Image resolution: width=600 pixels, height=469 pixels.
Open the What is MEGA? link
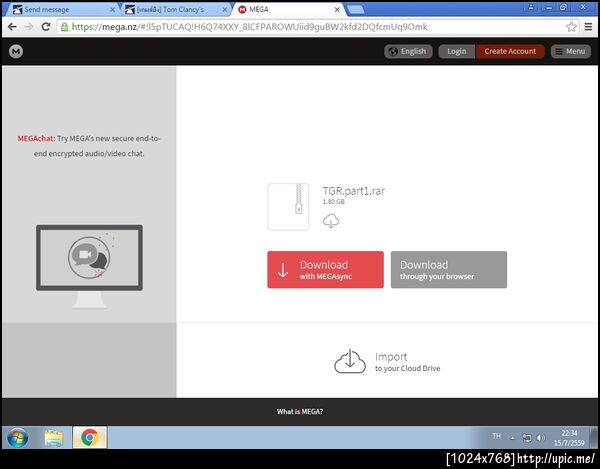pyautogui.click(x=300, y=412)
